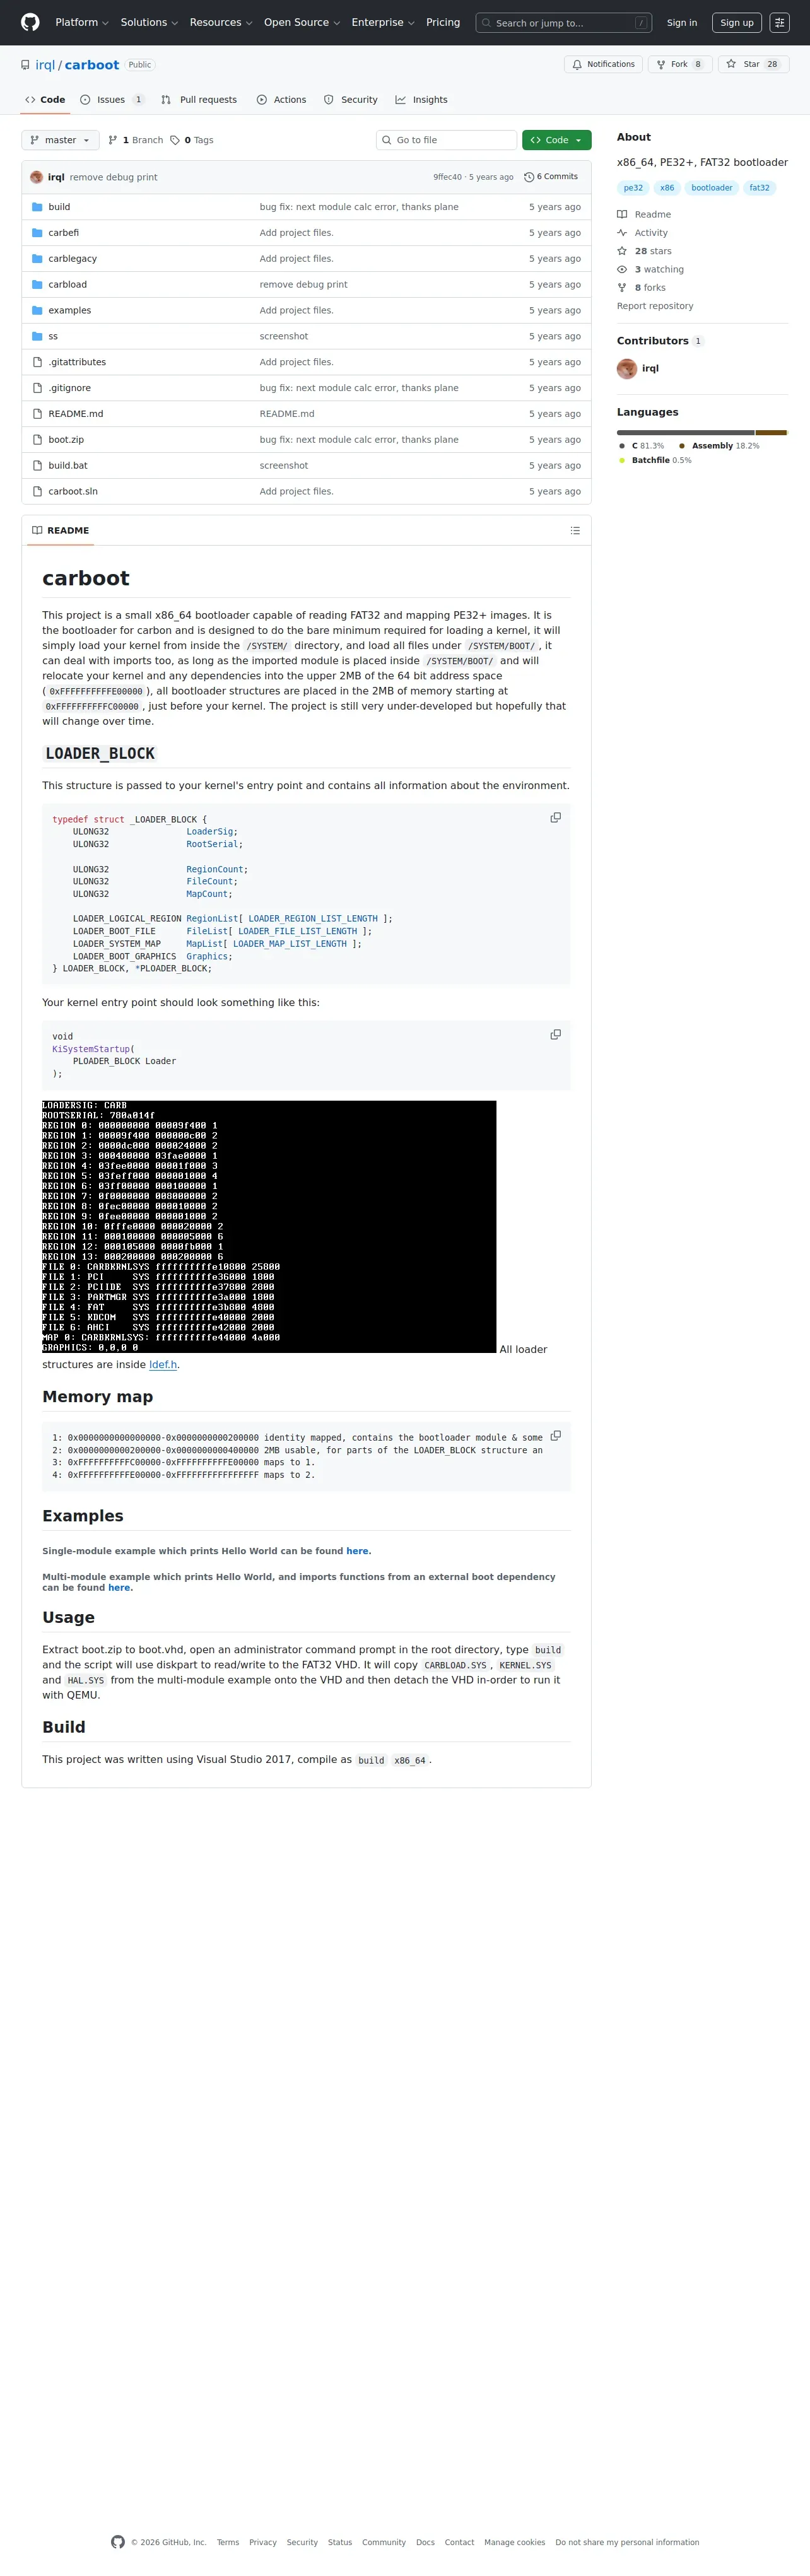
Task: Expand the Resources menu
Action: [221, 22]
